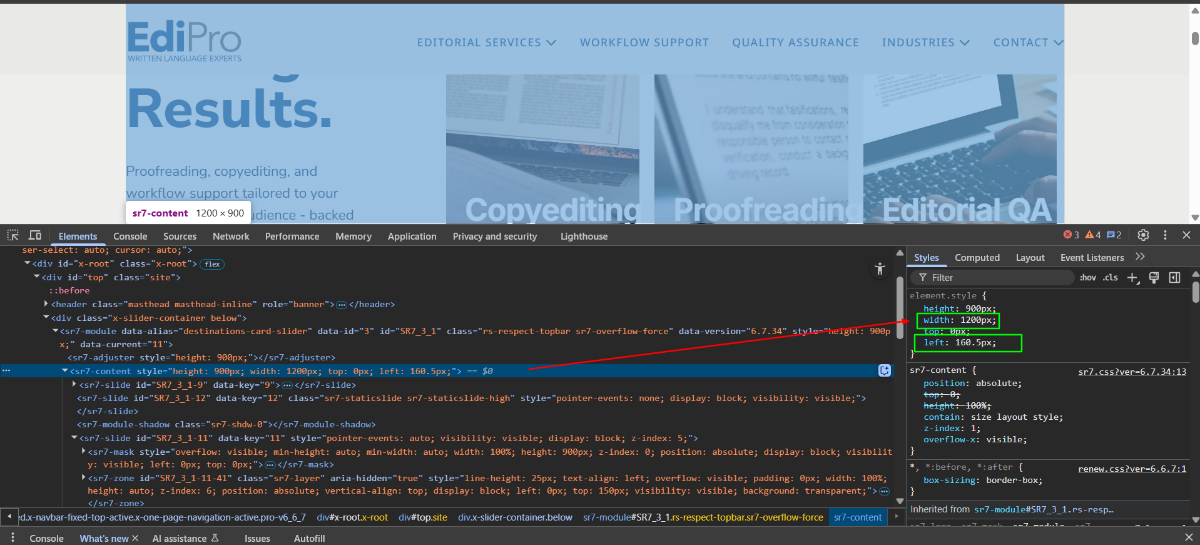
Task: Open the Autofill drawer tab
Action: (309, 538)
